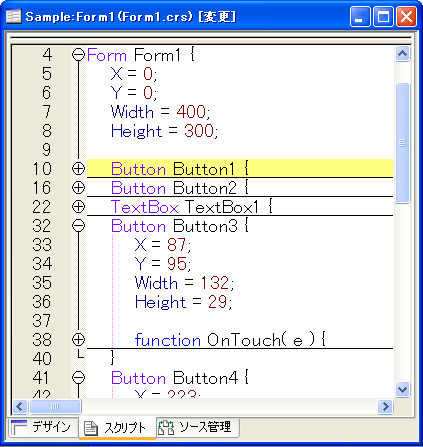Collapse the Button4 code block

click(x=79, y=378)
